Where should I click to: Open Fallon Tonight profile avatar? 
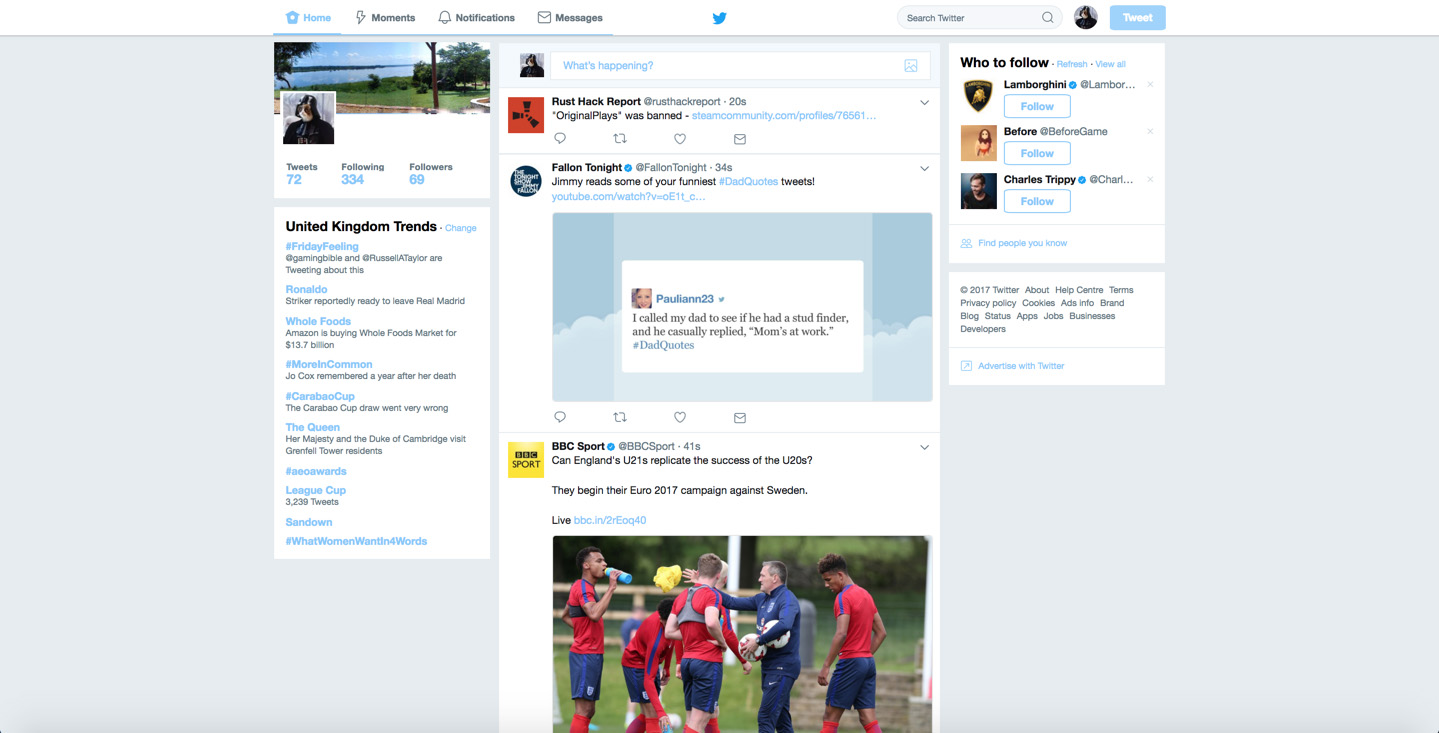pos(526,180)
